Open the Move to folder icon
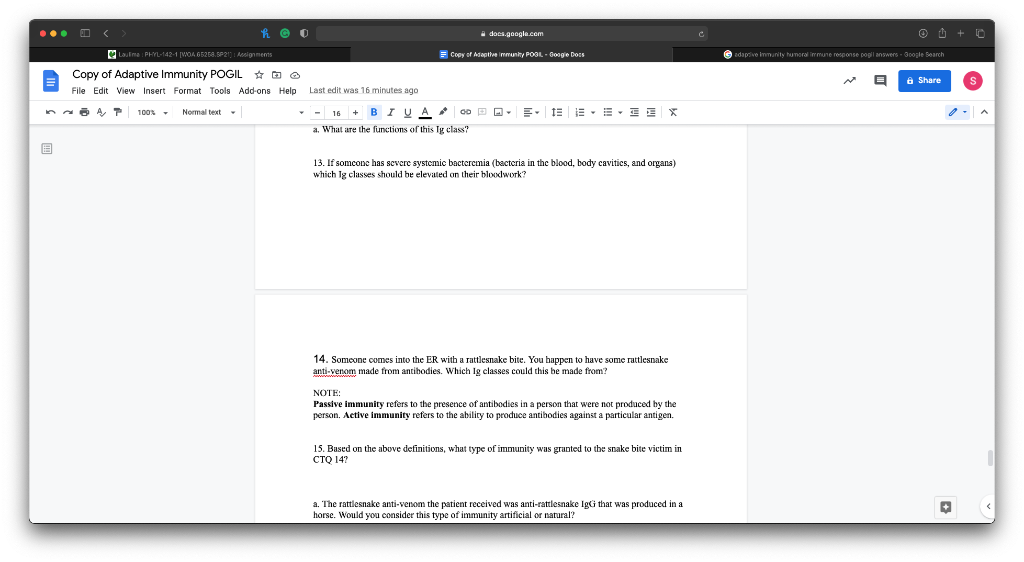The height and width of the screenshot is (562, 1024). tap(277, 75)
